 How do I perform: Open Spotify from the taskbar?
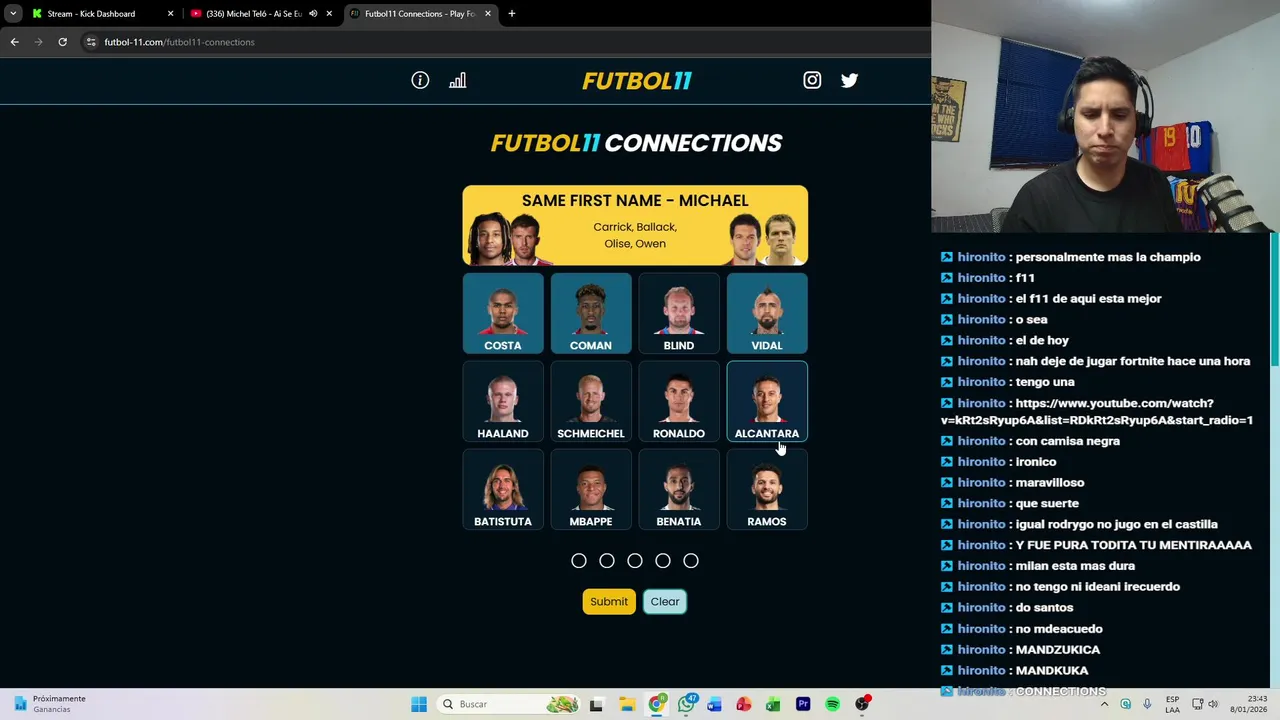pos(832,704)
